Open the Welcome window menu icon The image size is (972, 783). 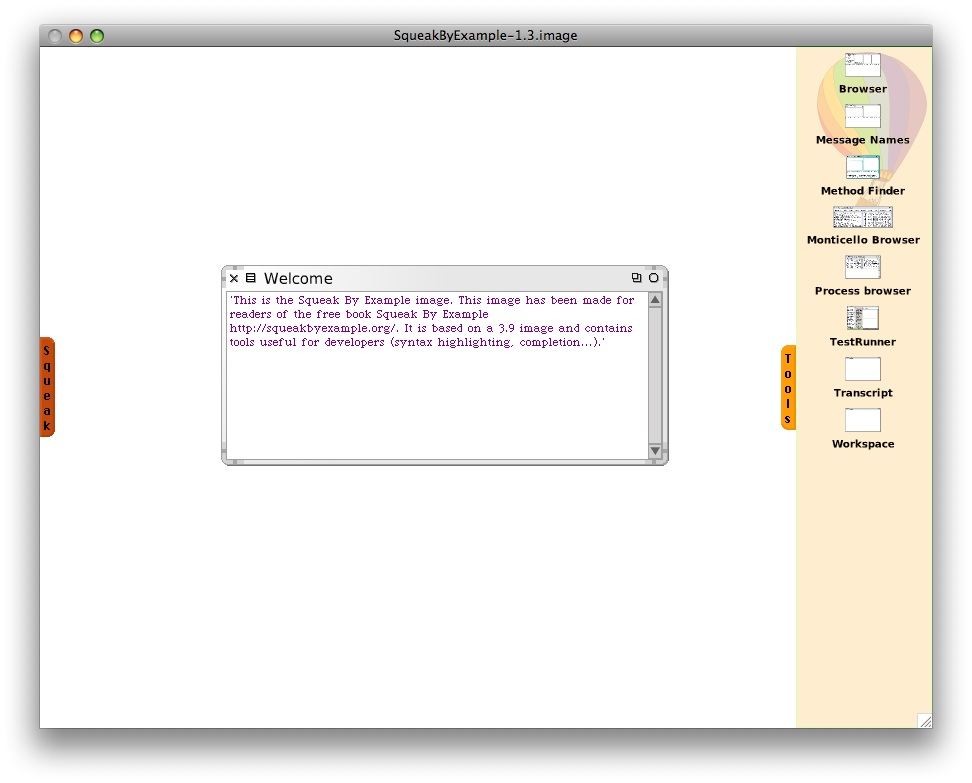[251, 279]
